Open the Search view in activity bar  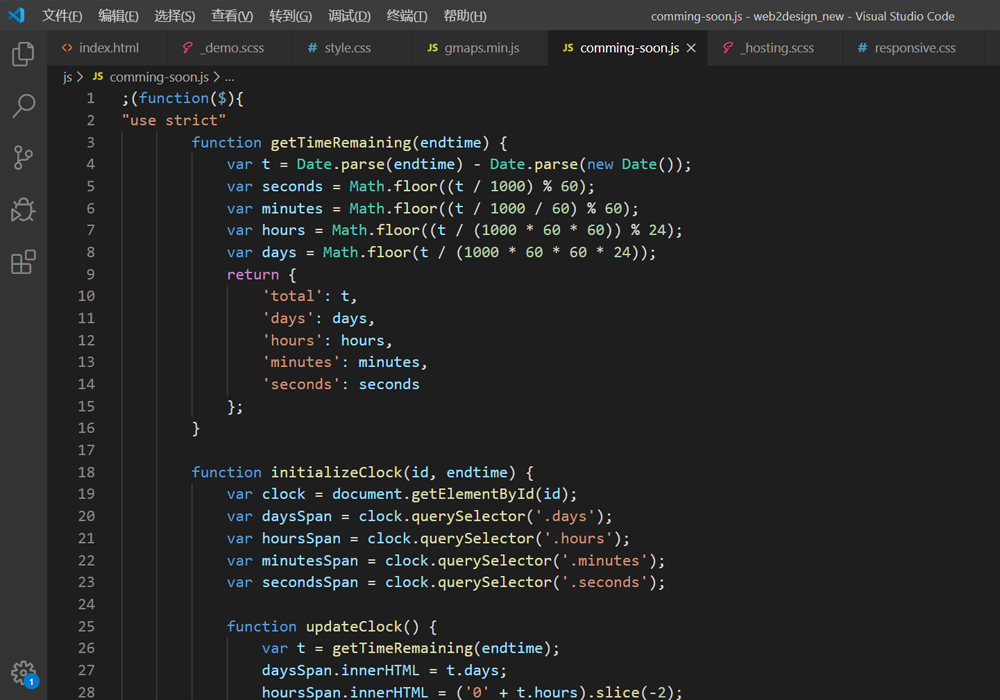click(x=23, y=106)
